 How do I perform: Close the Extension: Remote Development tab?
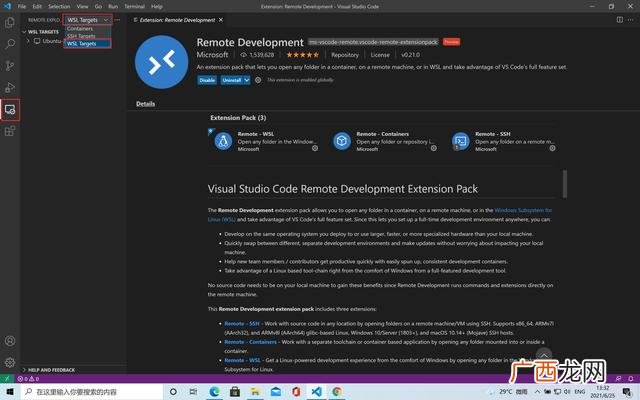point(221,20)
